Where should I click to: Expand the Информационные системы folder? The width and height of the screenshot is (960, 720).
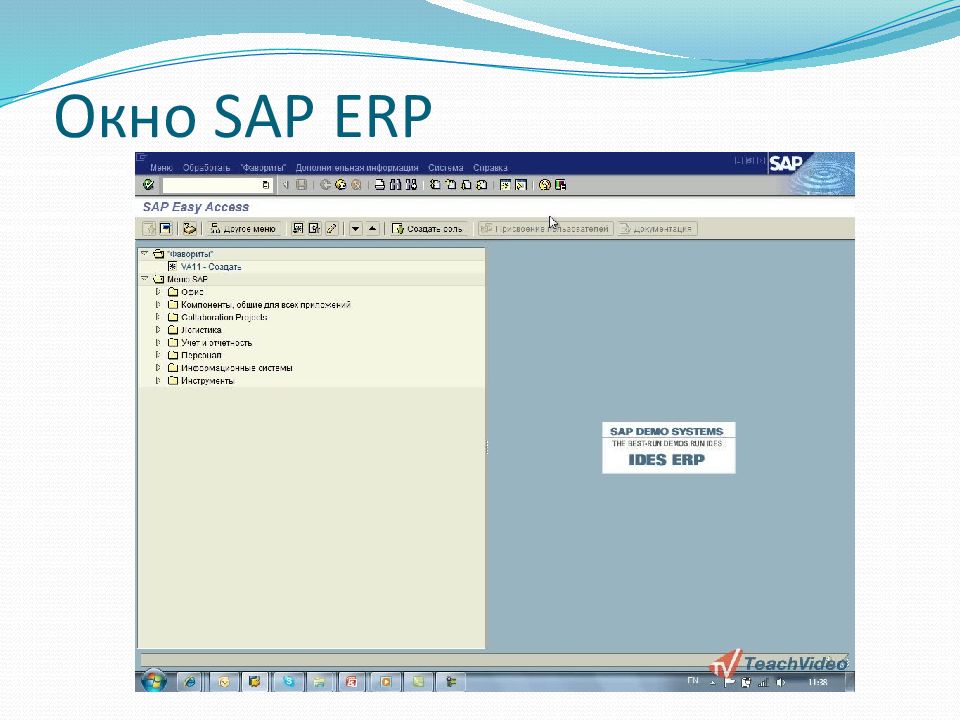coord(157,367)
